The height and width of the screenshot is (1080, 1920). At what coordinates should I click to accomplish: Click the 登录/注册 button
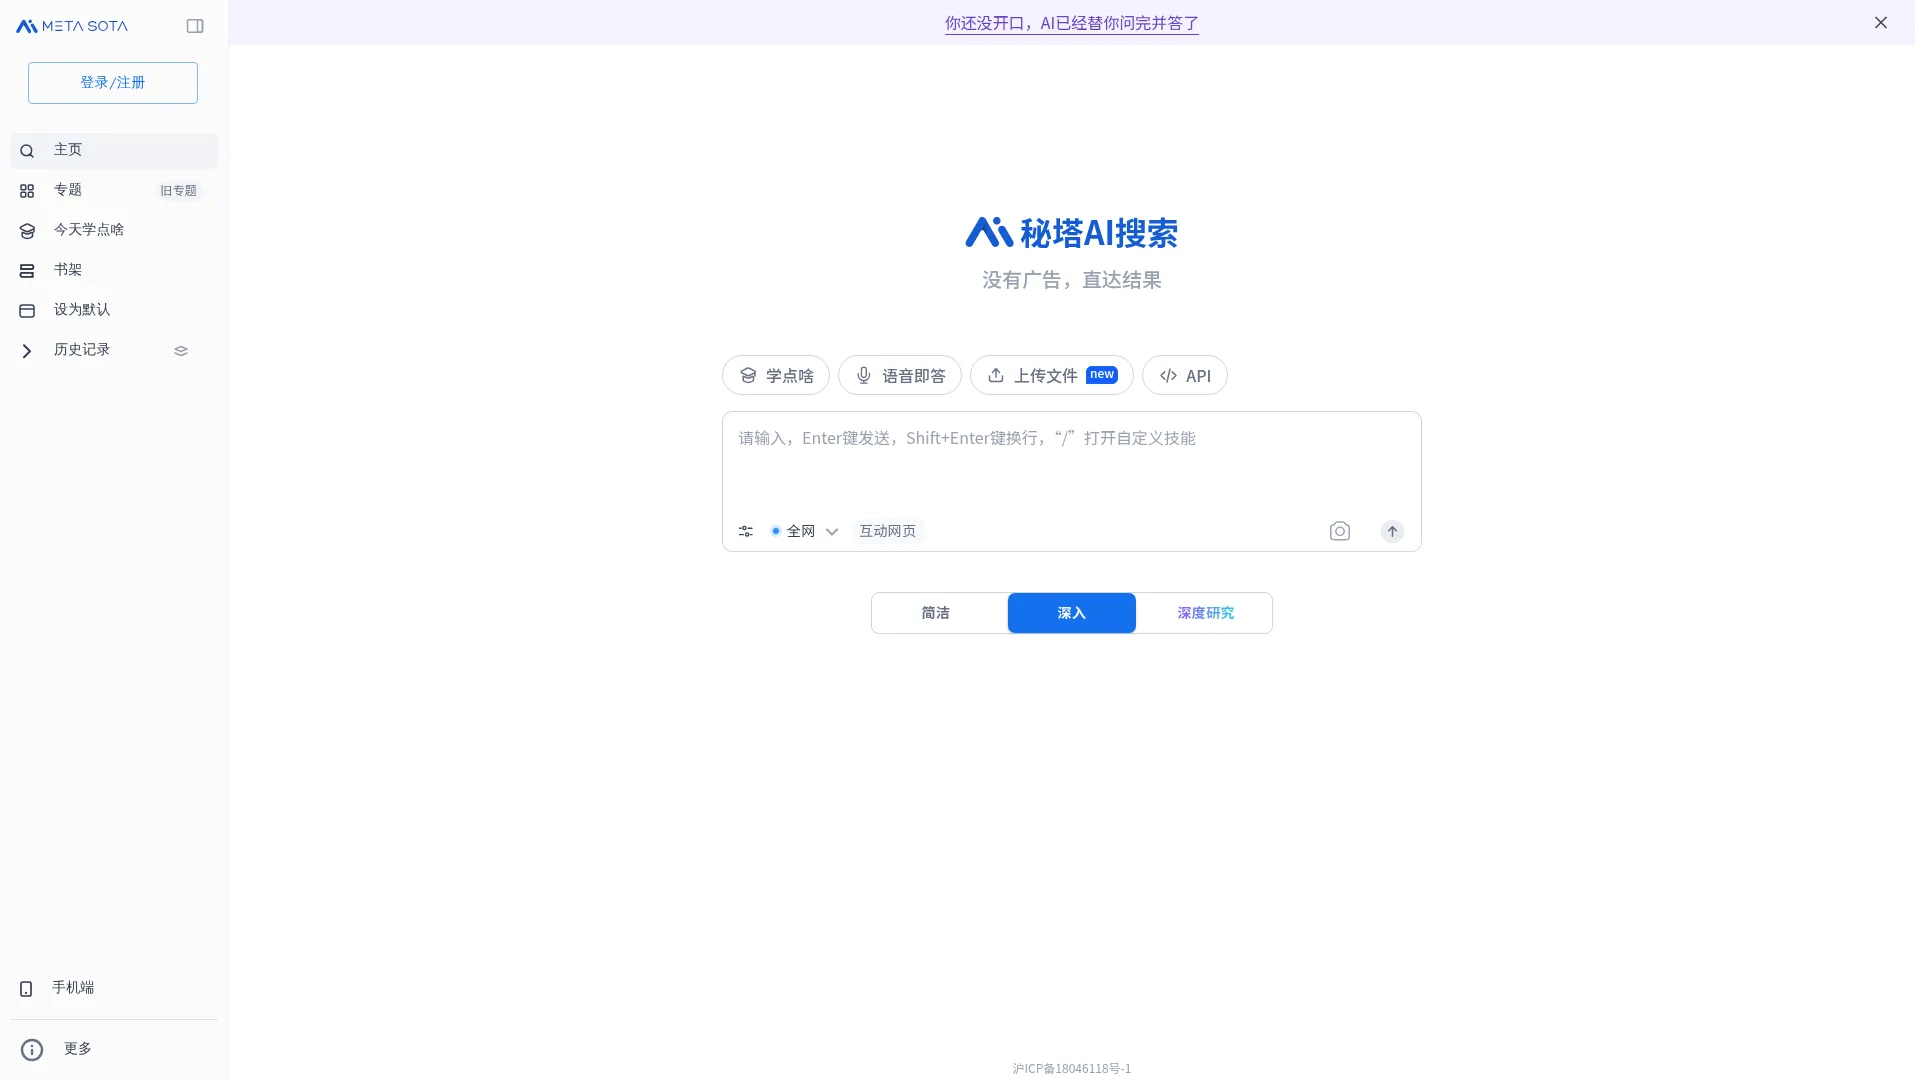point(112,82)
